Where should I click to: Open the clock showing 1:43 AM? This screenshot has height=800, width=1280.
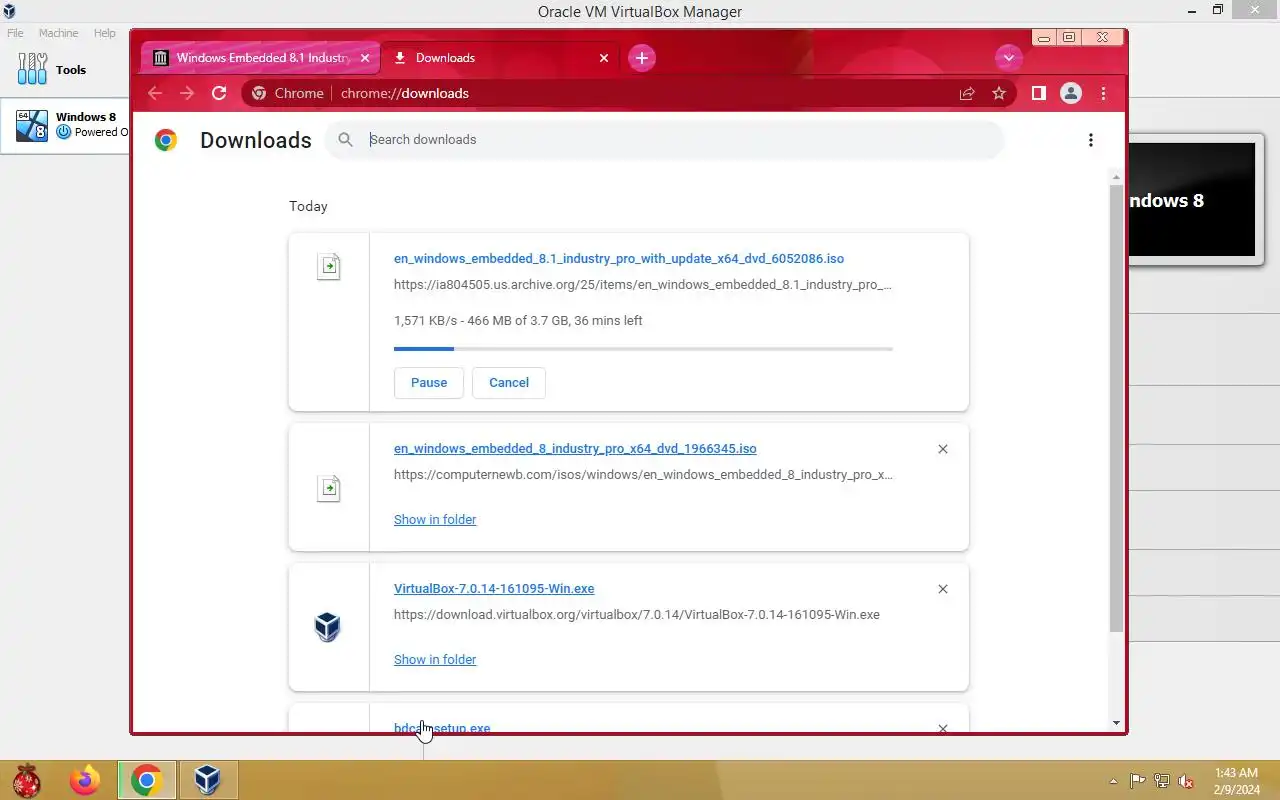pyautogui.click(x=1236, y=781)
